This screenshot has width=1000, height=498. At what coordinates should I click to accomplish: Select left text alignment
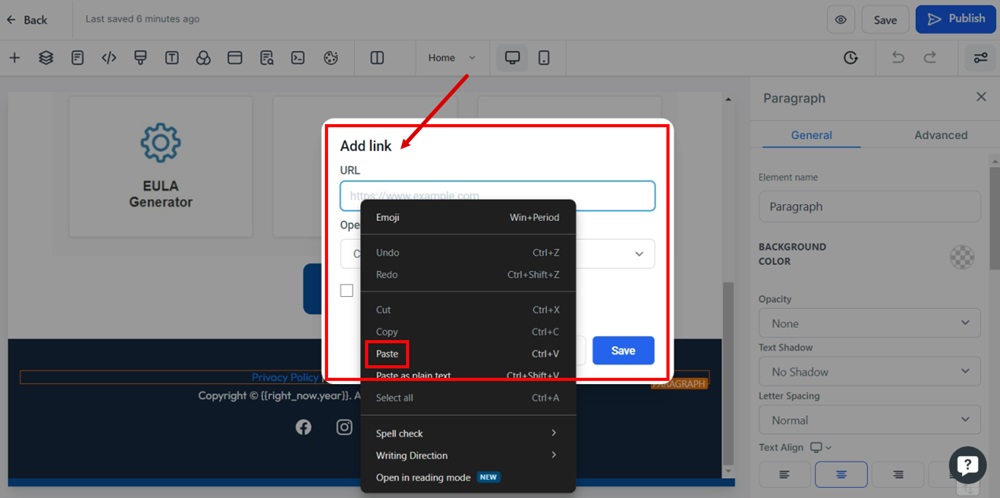coord(784,474)
